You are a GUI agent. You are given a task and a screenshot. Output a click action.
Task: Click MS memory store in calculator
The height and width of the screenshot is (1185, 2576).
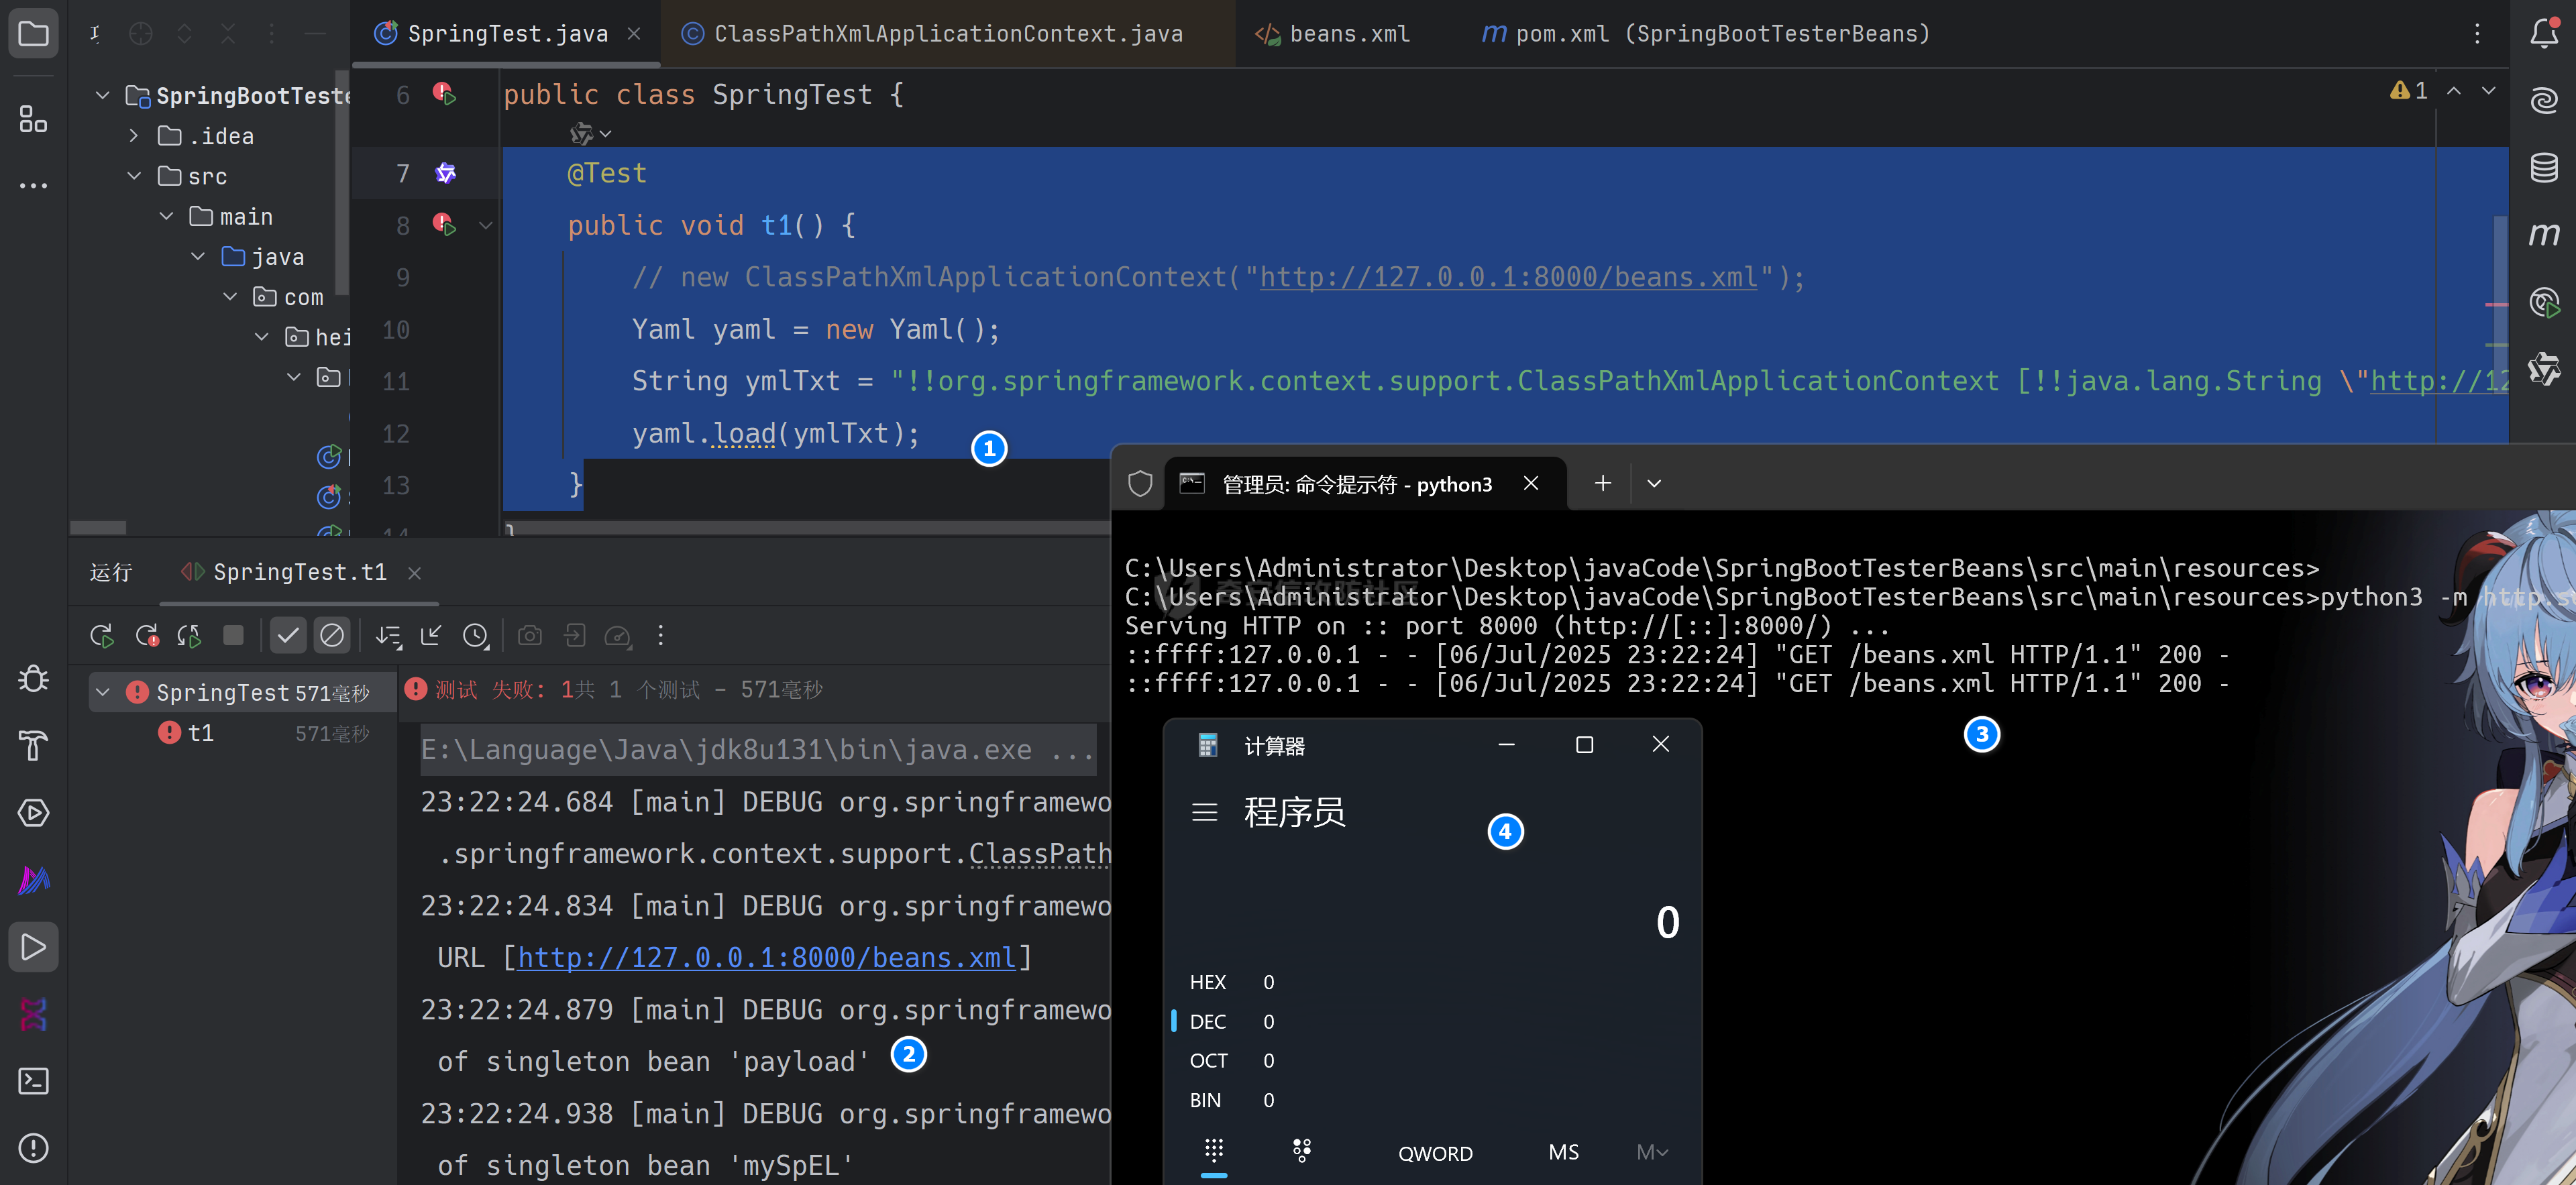point(1563,1152)
